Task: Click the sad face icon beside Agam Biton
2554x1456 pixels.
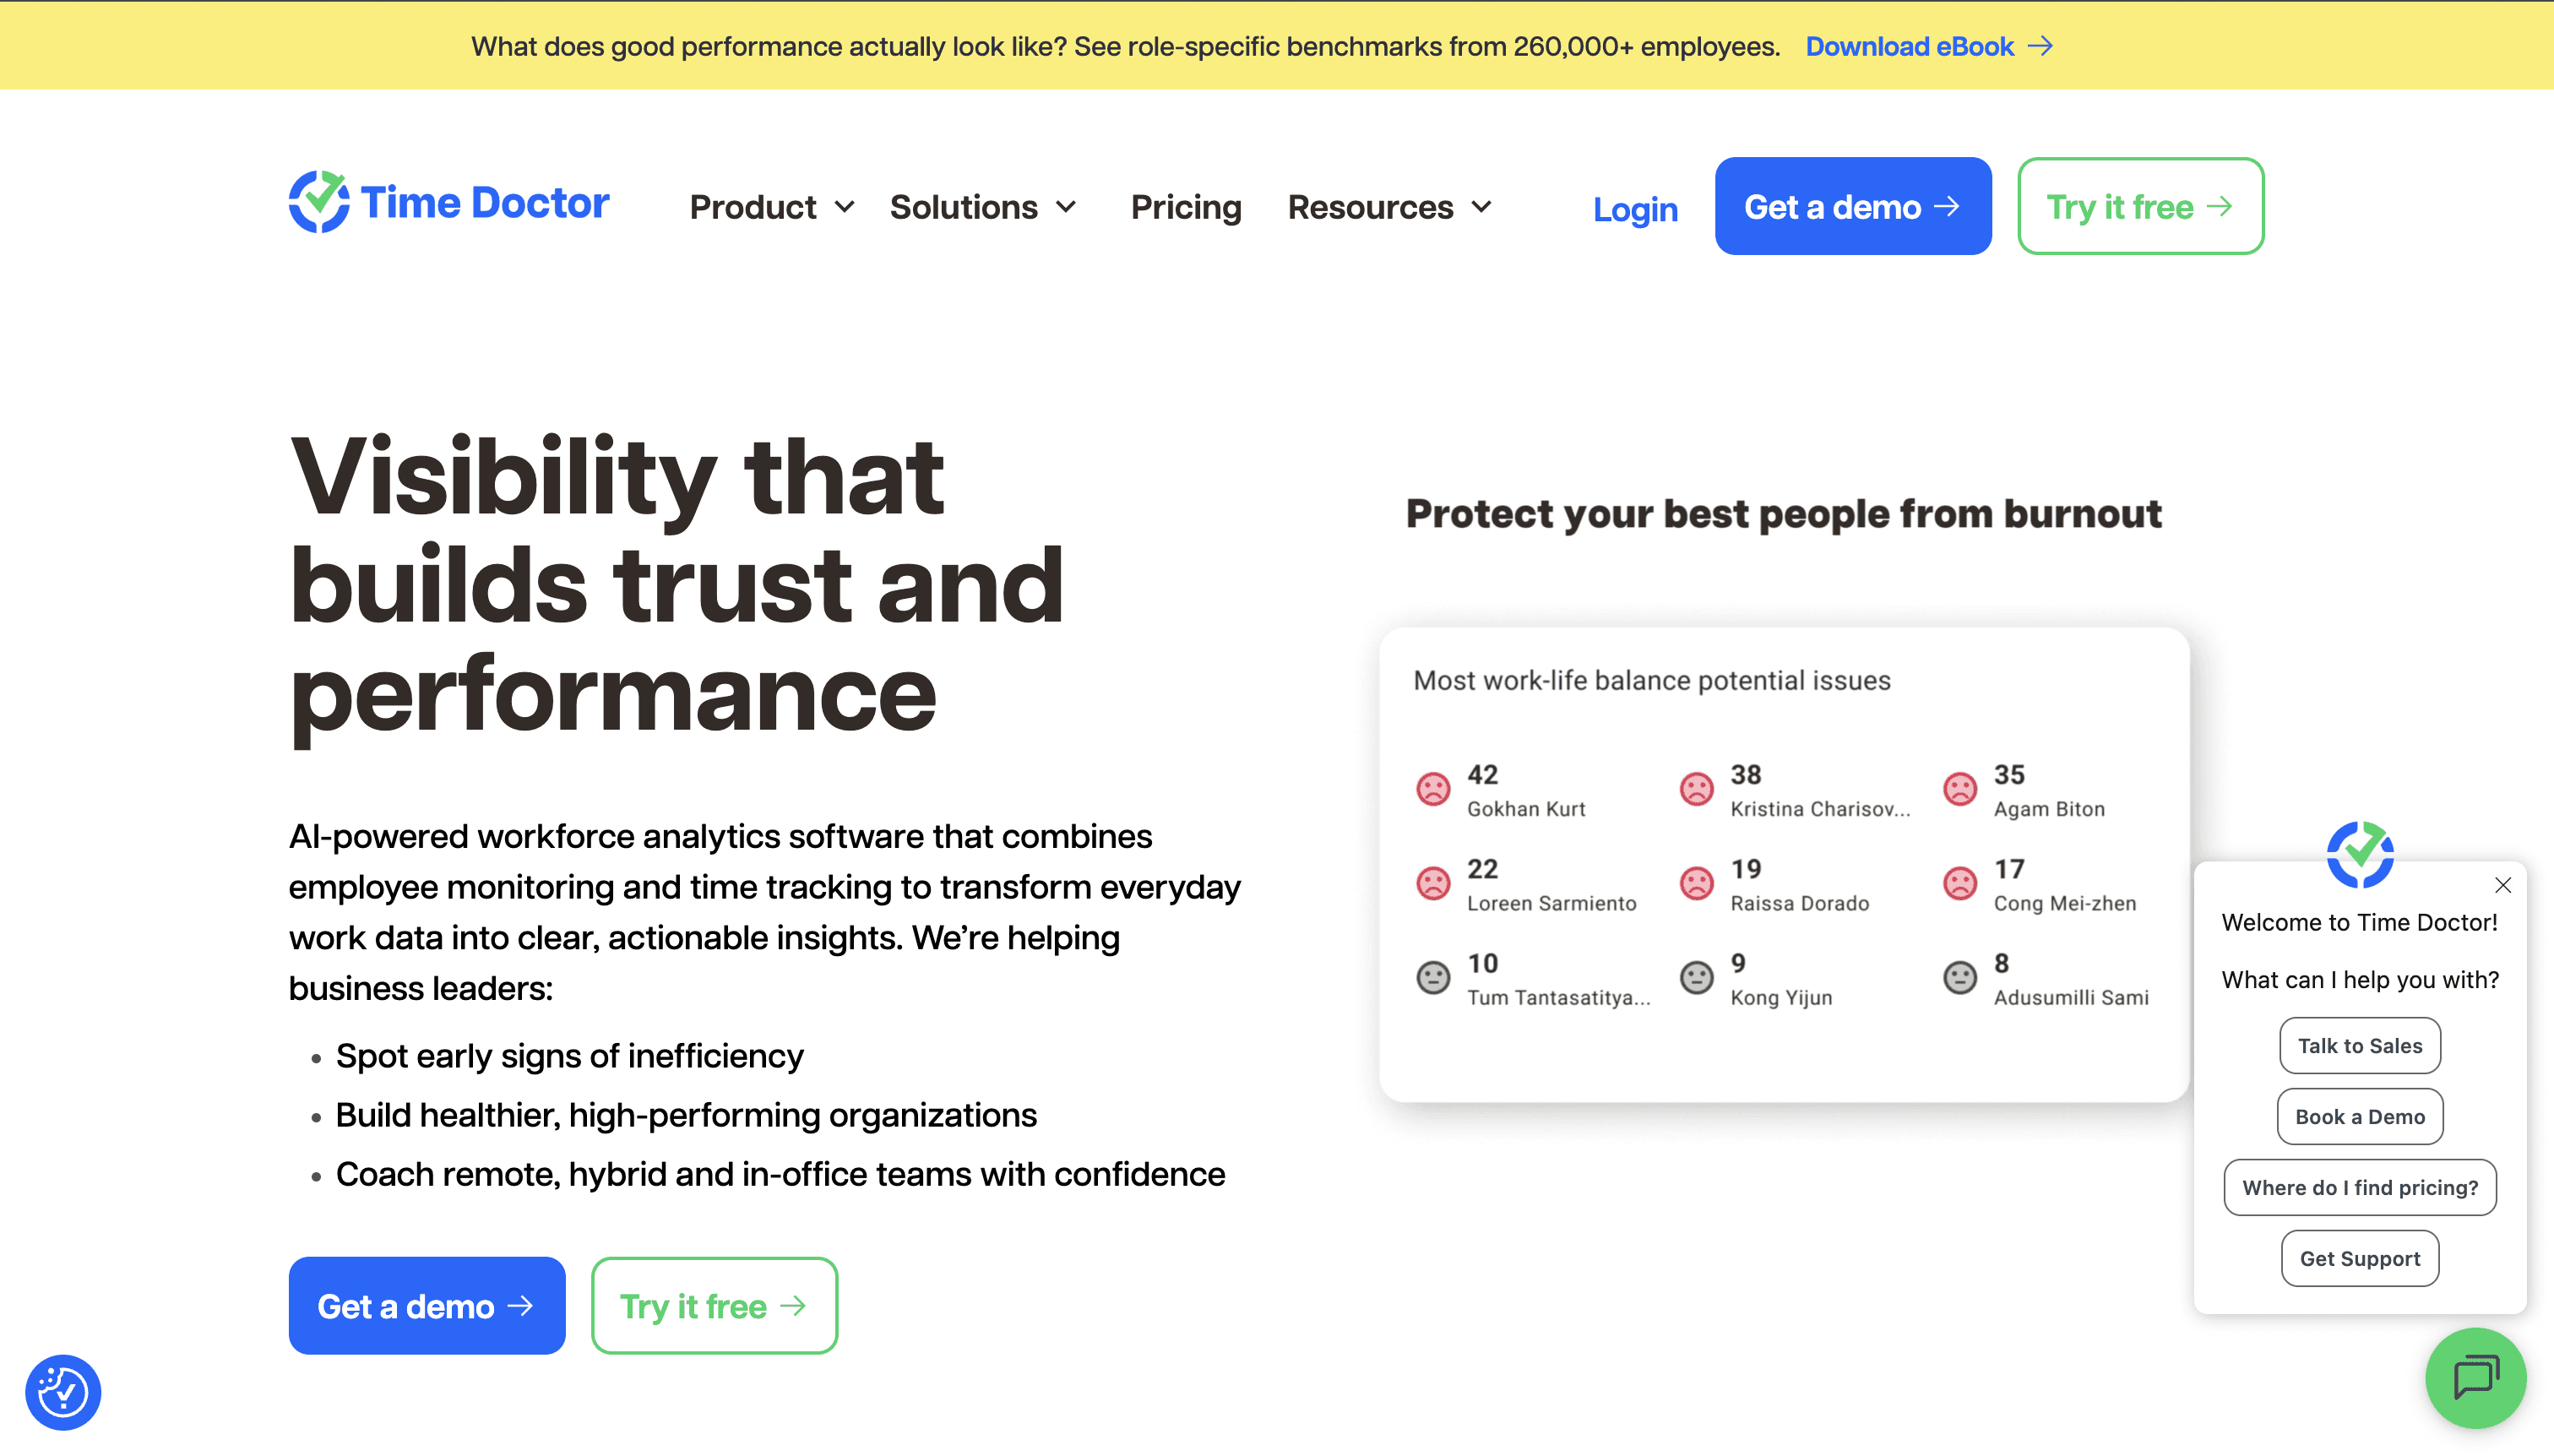Action: click(1960, 789)
